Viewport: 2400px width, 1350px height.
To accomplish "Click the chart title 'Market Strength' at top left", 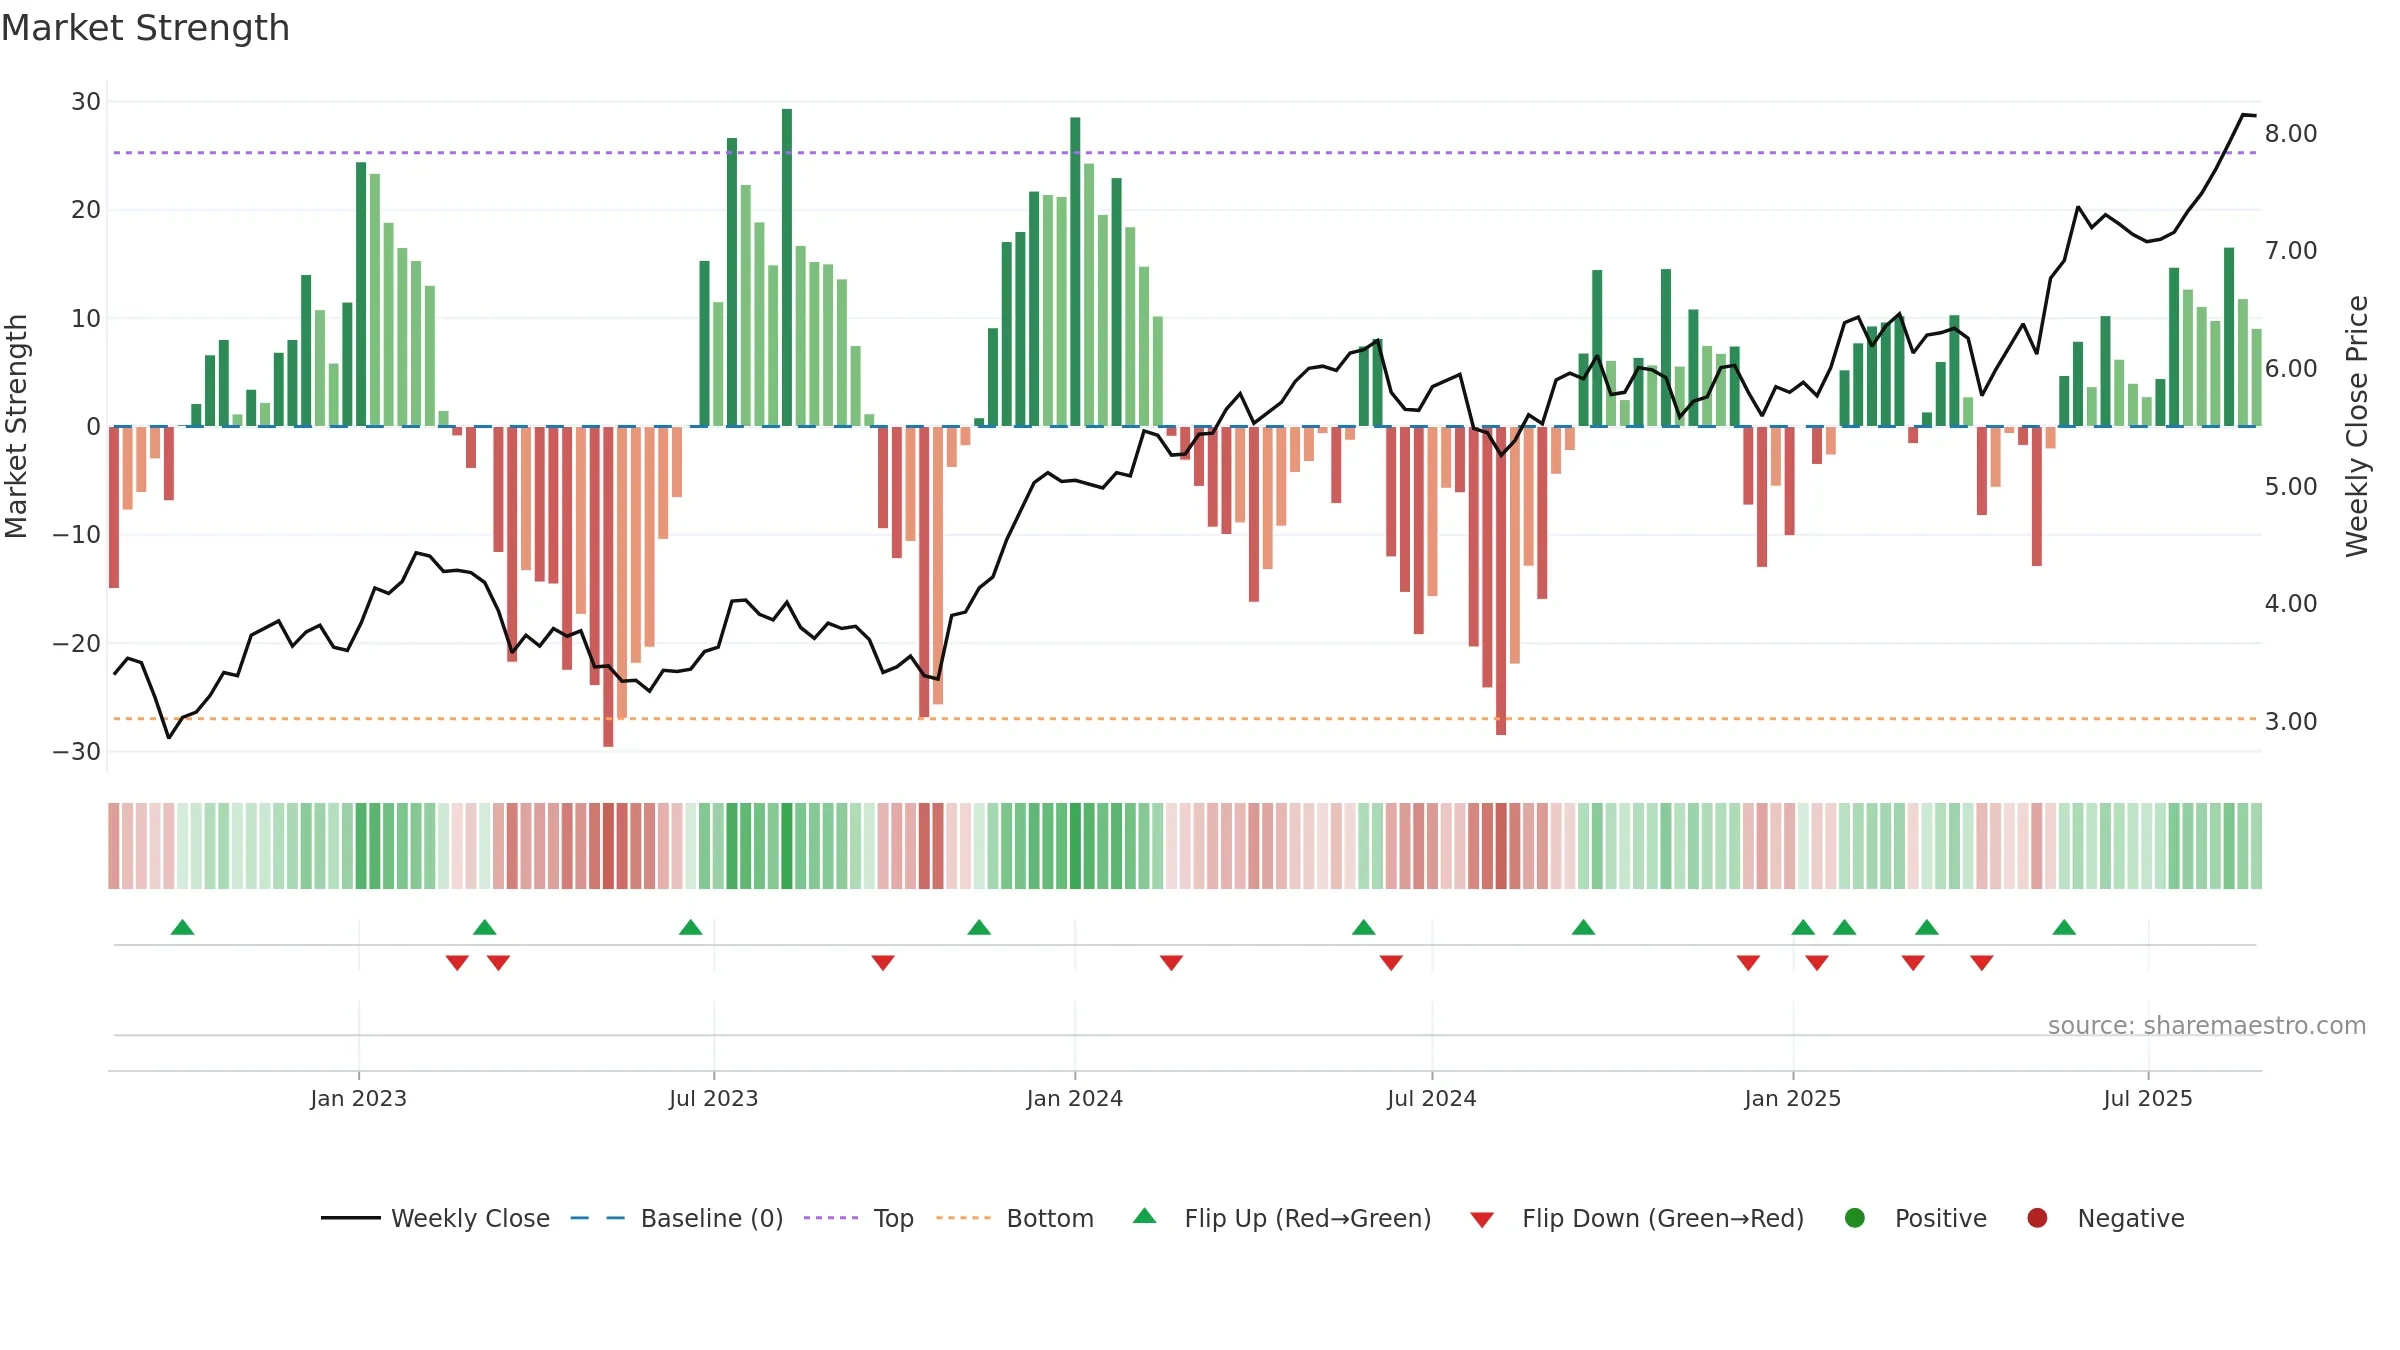I will coord(145,28).
